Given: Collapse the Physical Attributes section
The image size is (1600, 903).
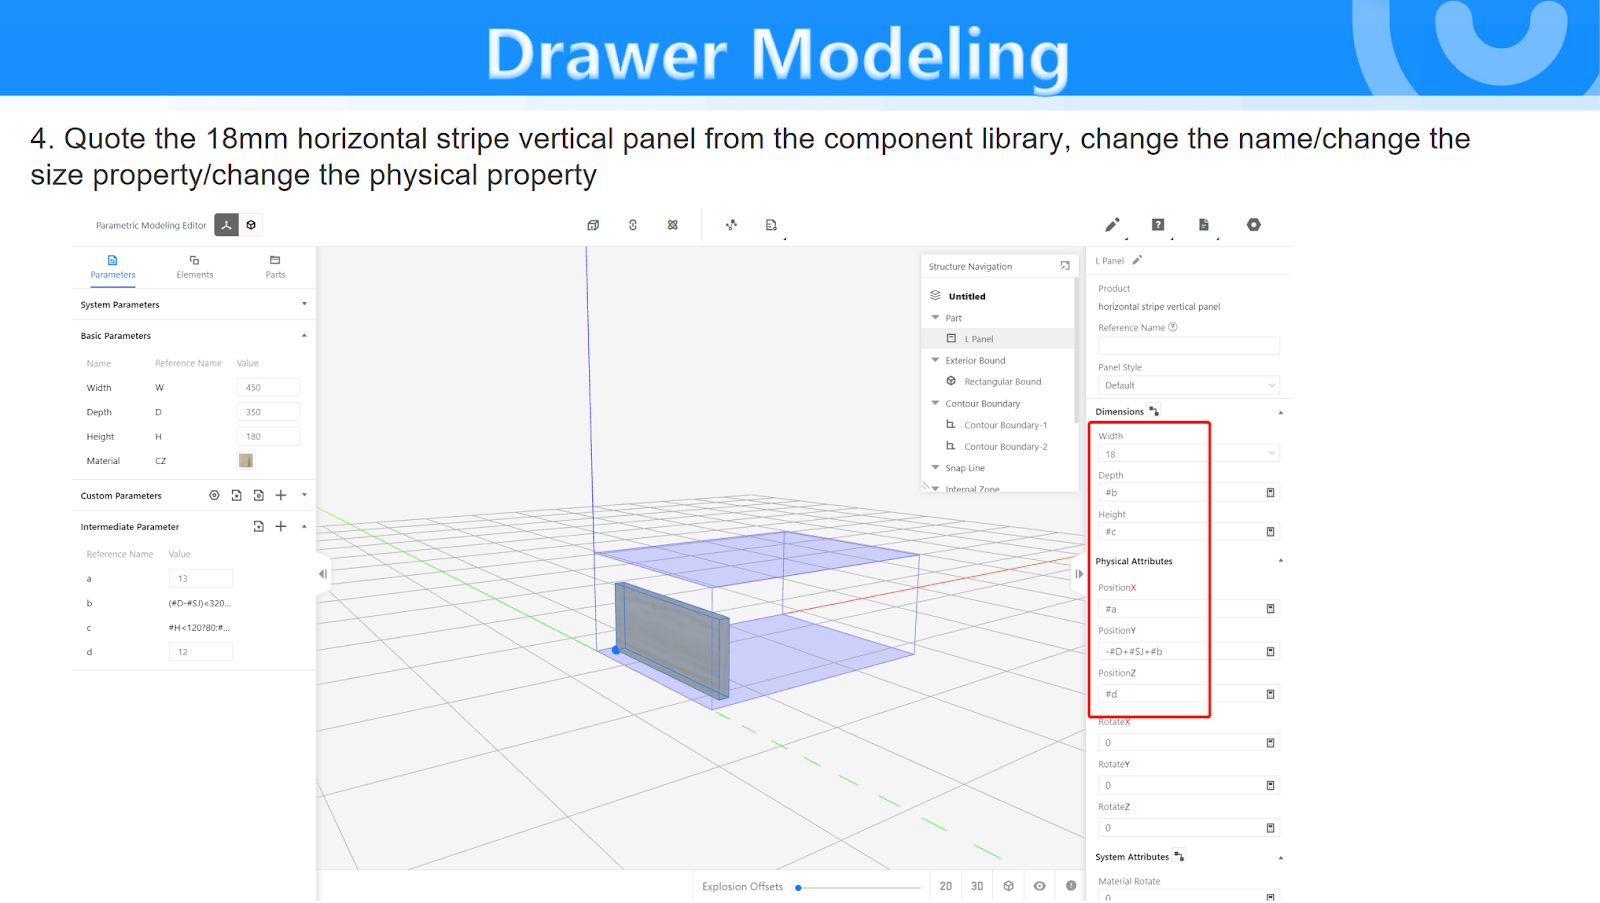Looking at the screenshot, I should tap(1280, 561).
